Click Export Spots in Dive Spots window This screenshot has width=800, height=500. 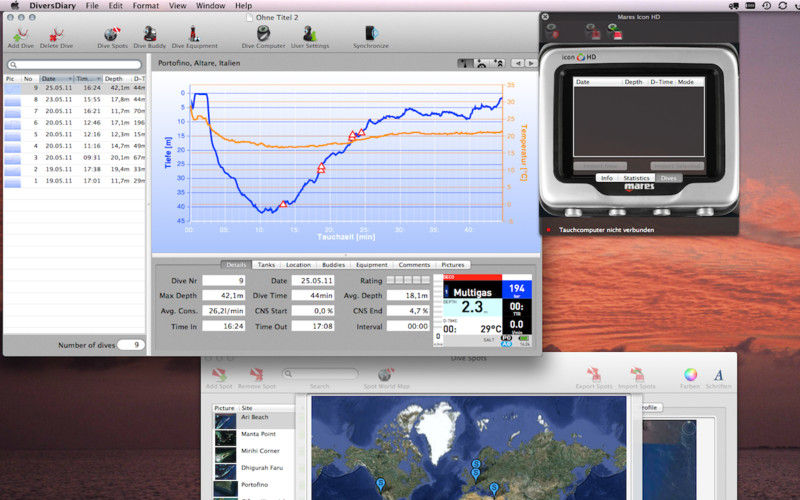click(x=593, y=379)
